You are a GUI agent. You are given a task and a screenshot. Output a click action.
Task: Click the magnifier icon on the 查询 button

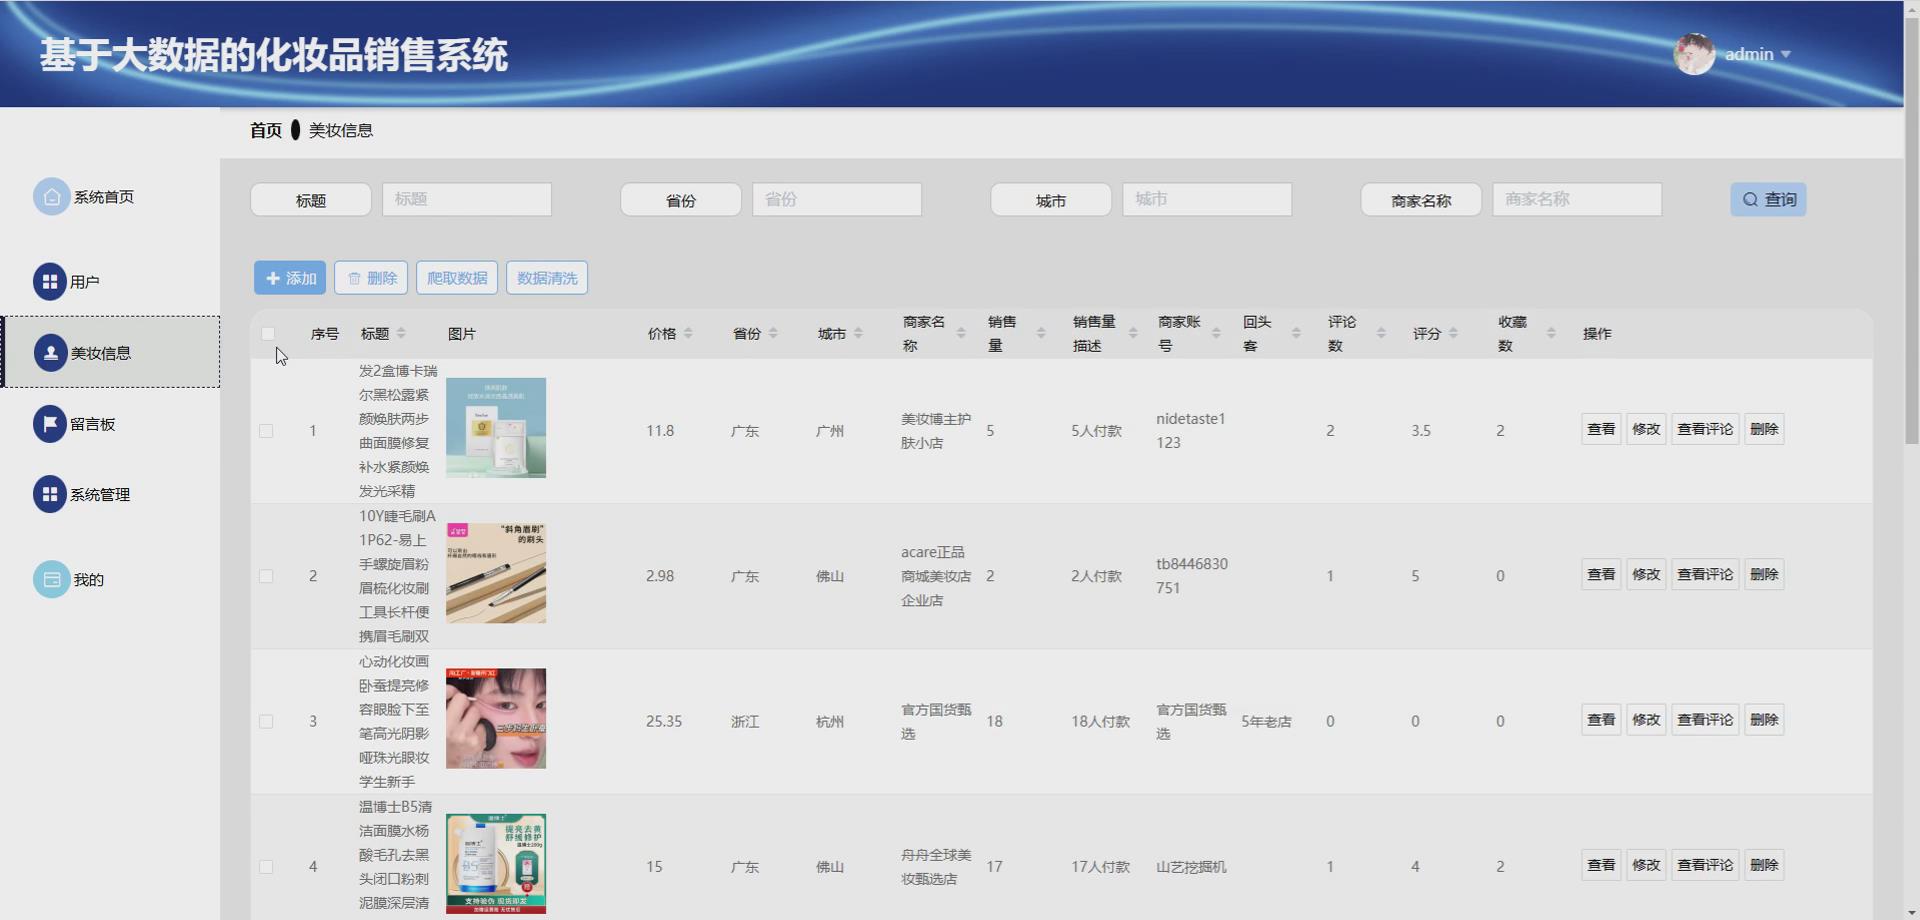[1750, 199]
